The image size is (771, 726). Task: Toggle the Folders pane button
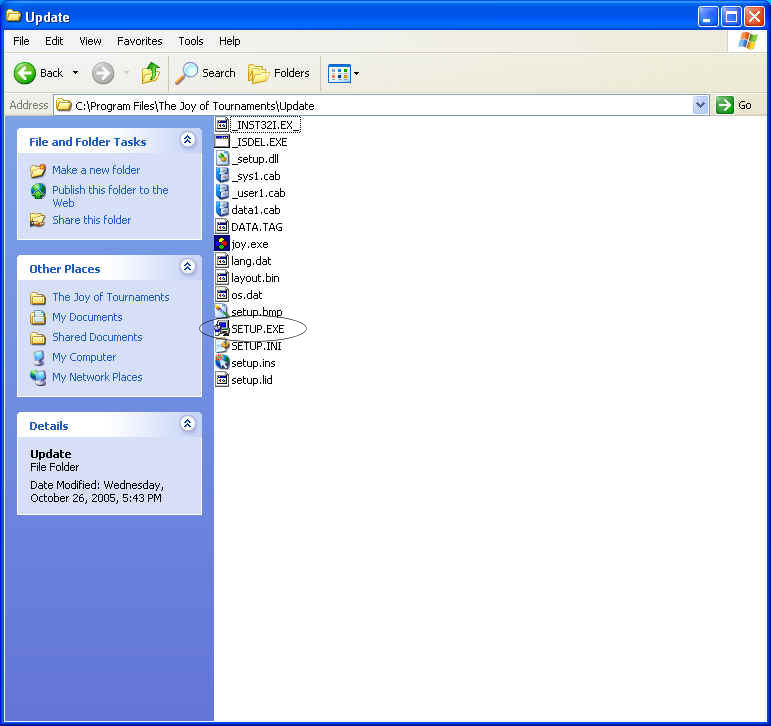pyautogui.click(x=279, y=73)
